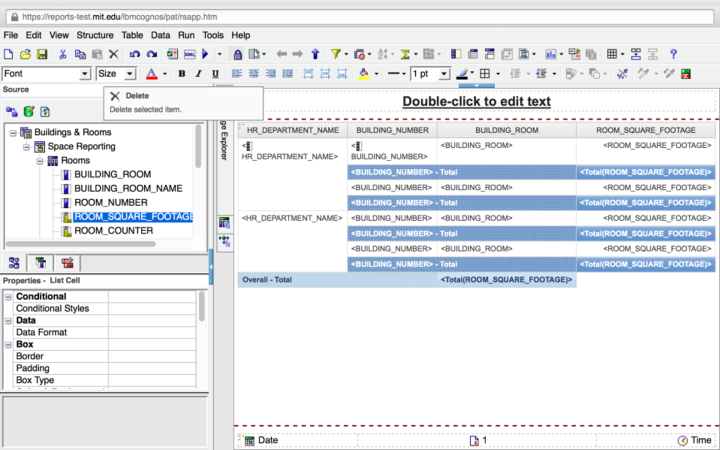Image resolution: width=720 pixels, height=450 pixels.
Task: Open the Structure menu
Action: [x=95, y=35]
